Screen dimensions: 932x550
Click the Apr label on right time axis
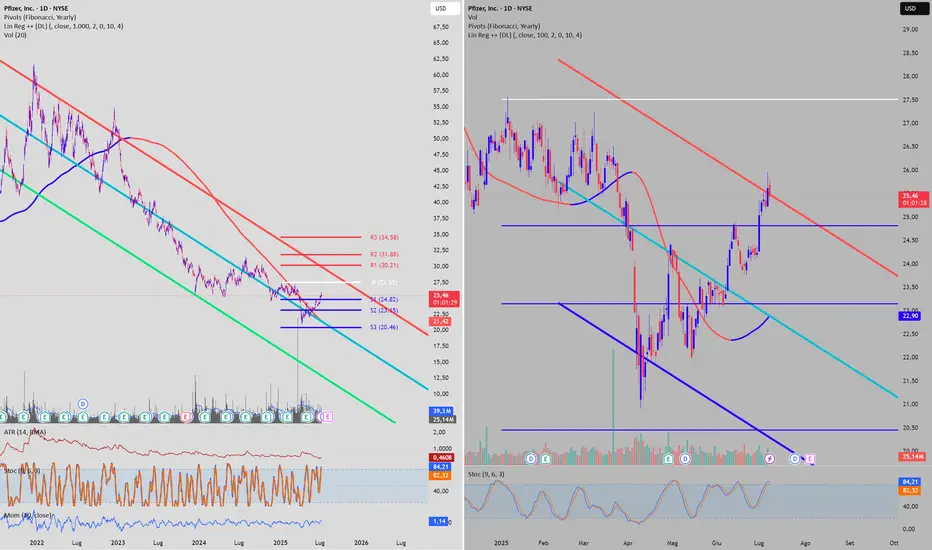coord(628,543)
